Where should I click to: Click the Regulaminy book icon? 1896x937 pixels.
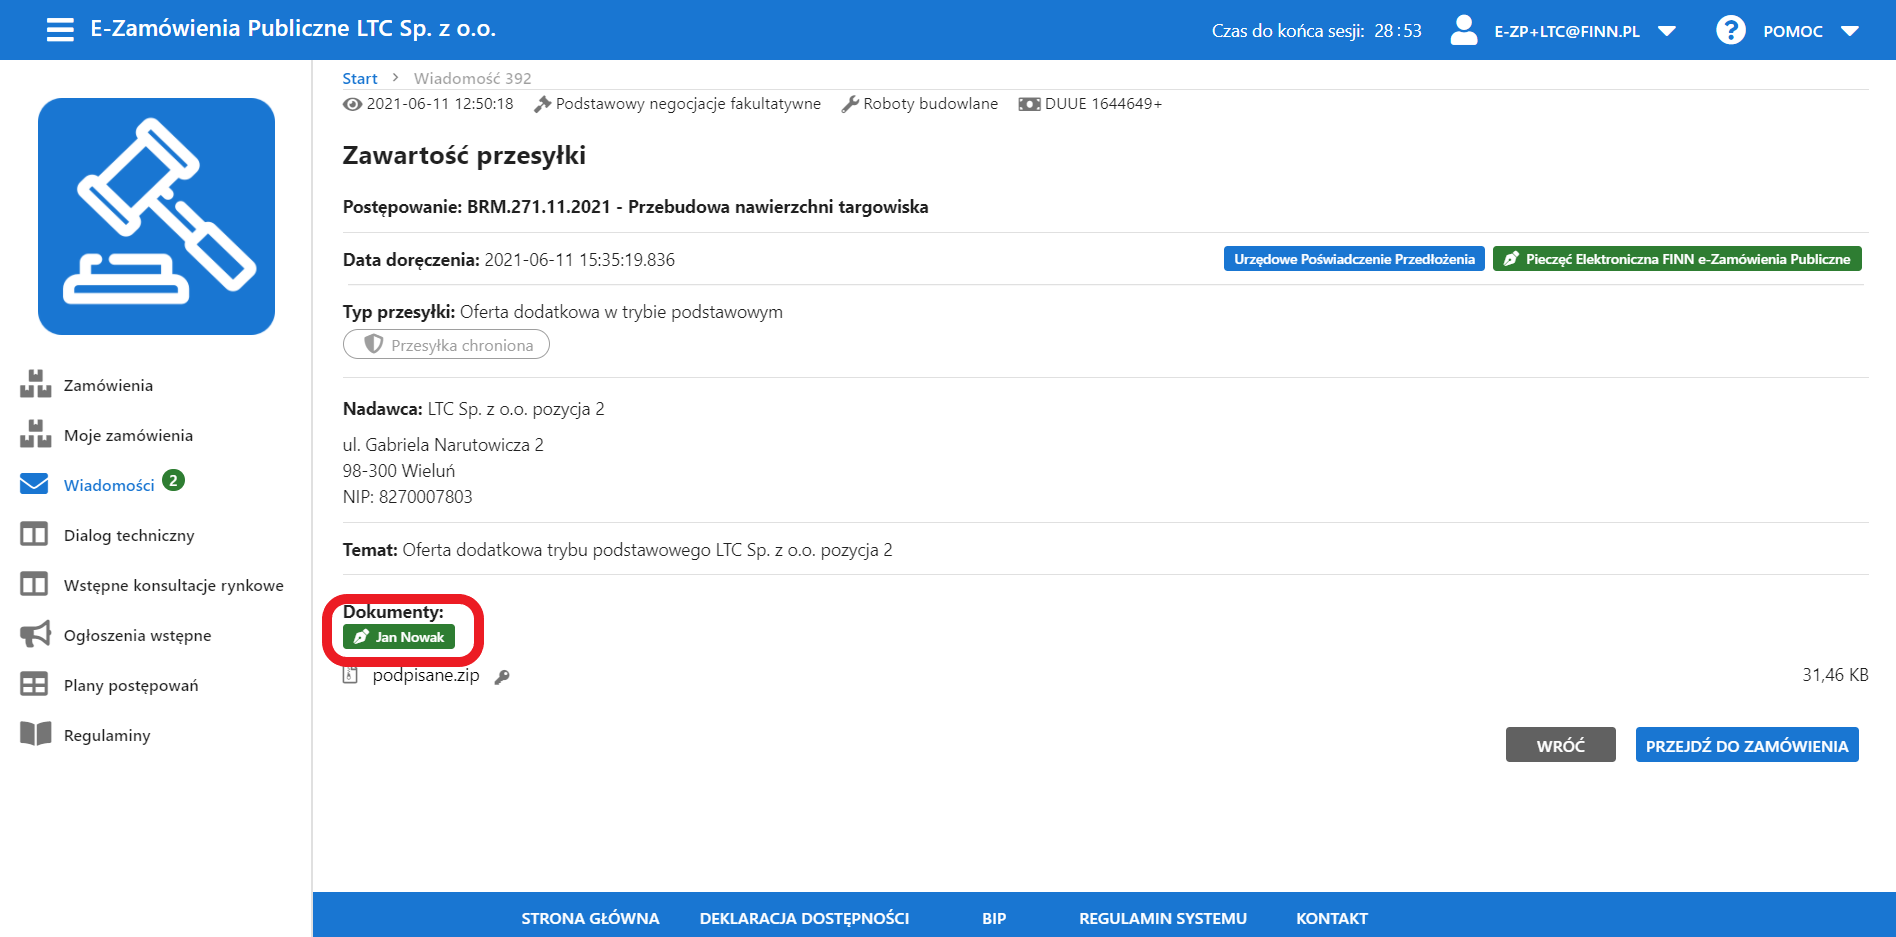(35, 734)
